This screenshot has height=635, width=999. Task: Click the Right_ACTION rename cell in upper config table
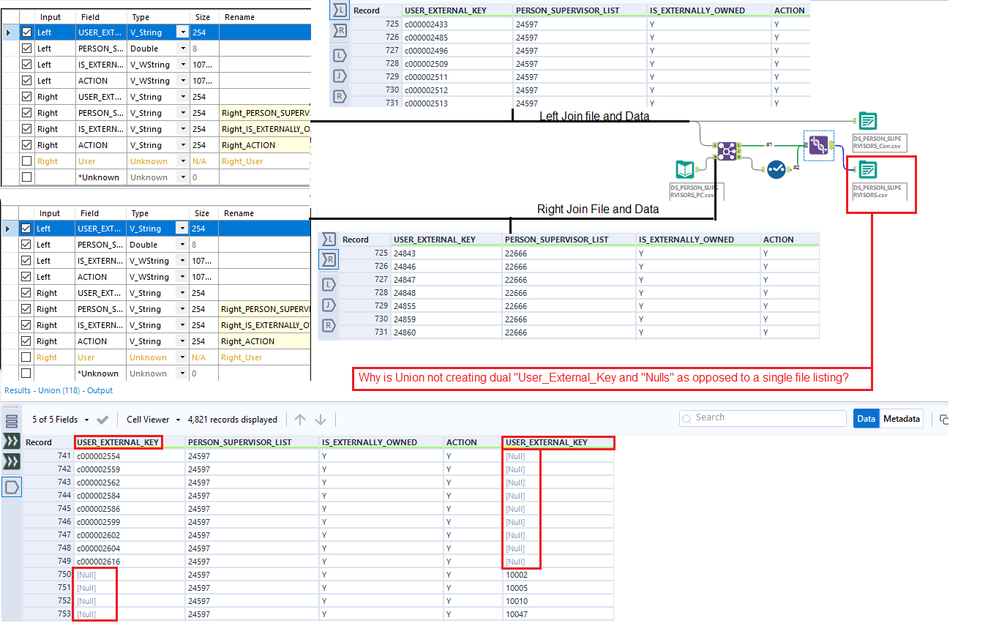[265, 145]
